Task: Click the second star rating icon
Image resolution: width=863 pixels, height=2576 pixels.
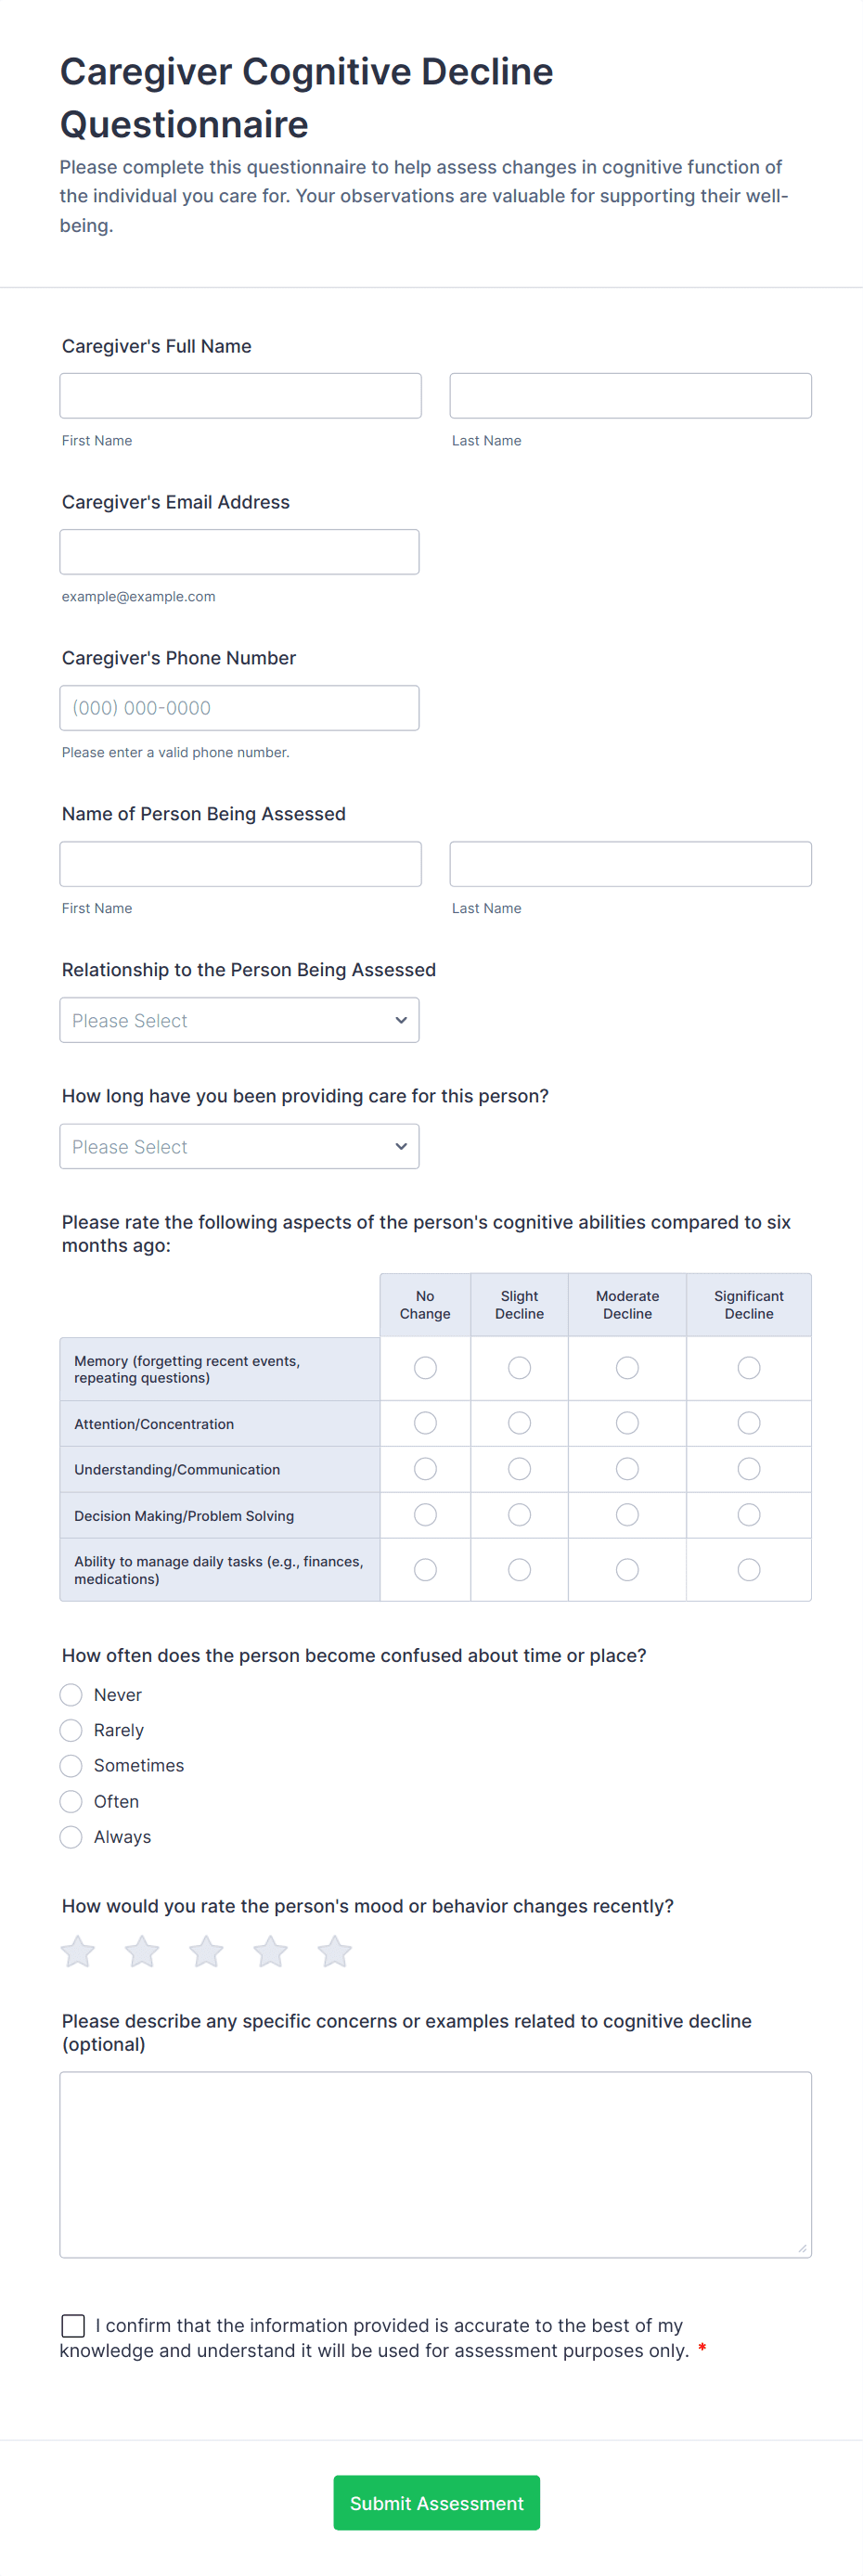Action: coord(142,1951)
